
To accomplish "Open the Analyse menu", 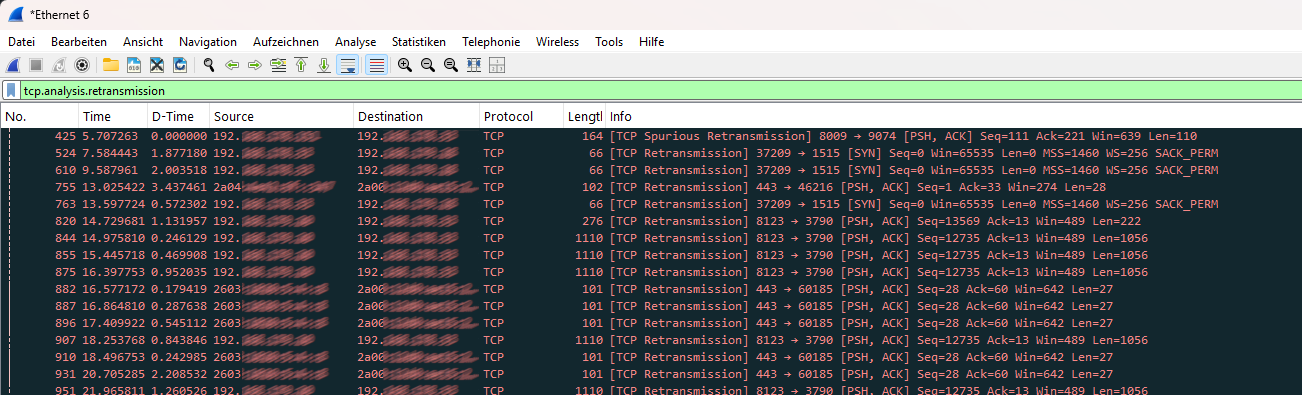I will click(356, 42).
